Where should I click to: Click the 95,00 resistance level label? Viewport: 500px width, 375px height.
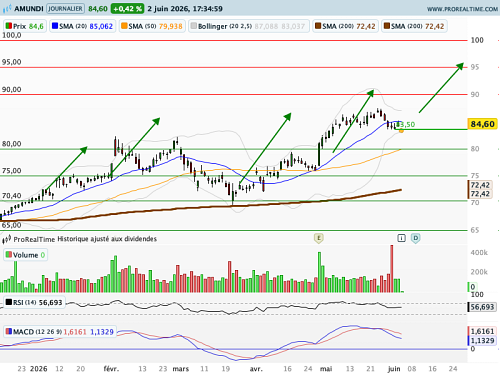(x=12, y=62)
